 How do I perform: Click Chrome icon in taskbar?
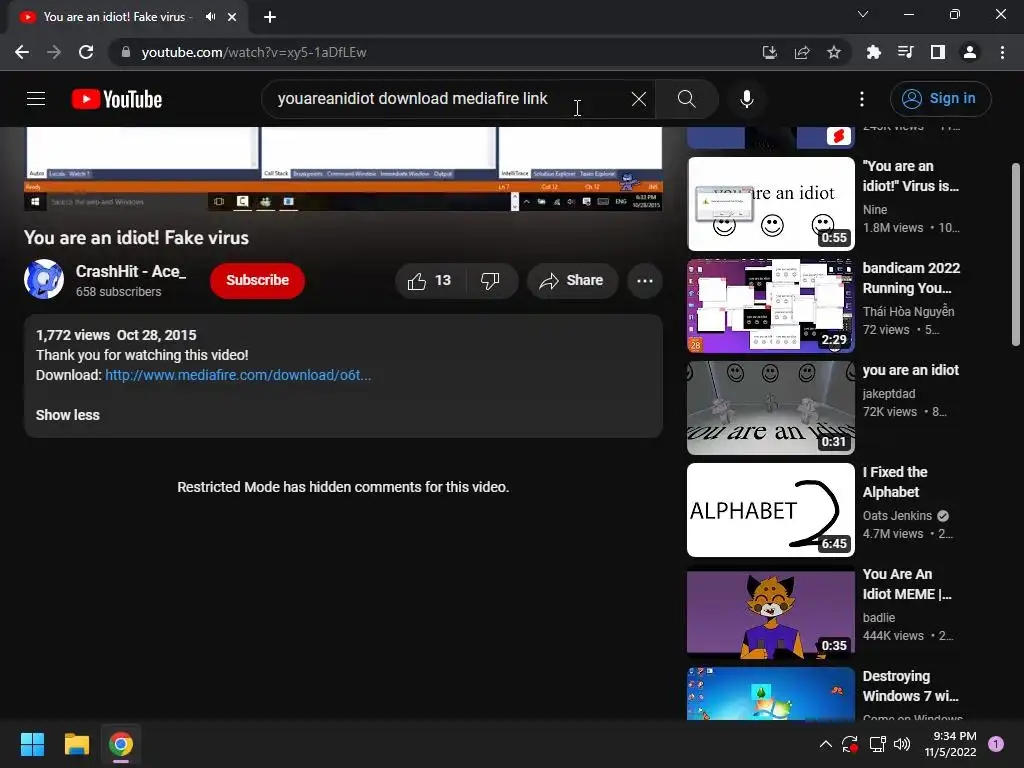(x=121, y=744)
